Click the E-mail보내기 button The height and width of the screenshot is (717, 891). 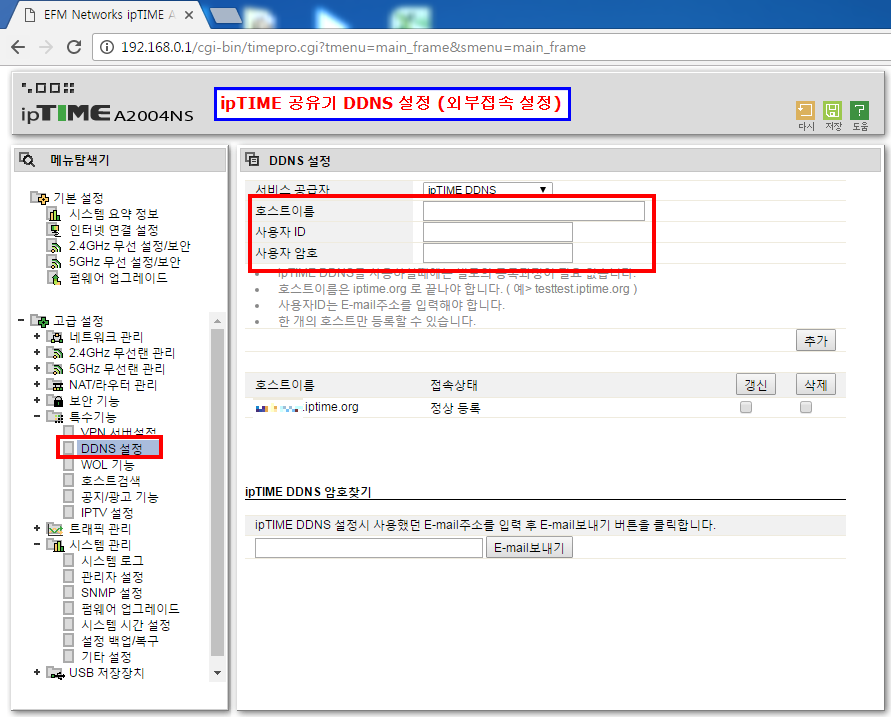pyautogui.click(x=529, y=547)
